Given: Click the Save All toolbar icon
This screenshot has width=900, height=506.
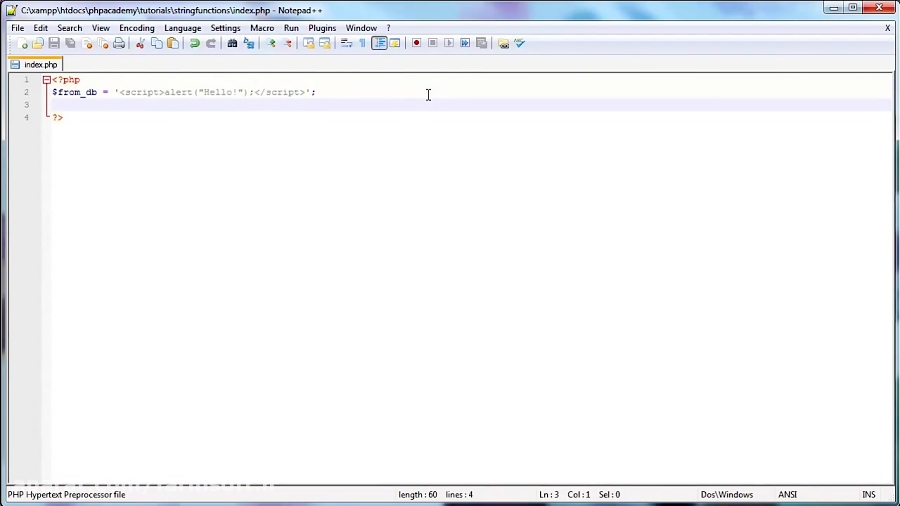Looking at the screenshot, I should pos(70,44).
